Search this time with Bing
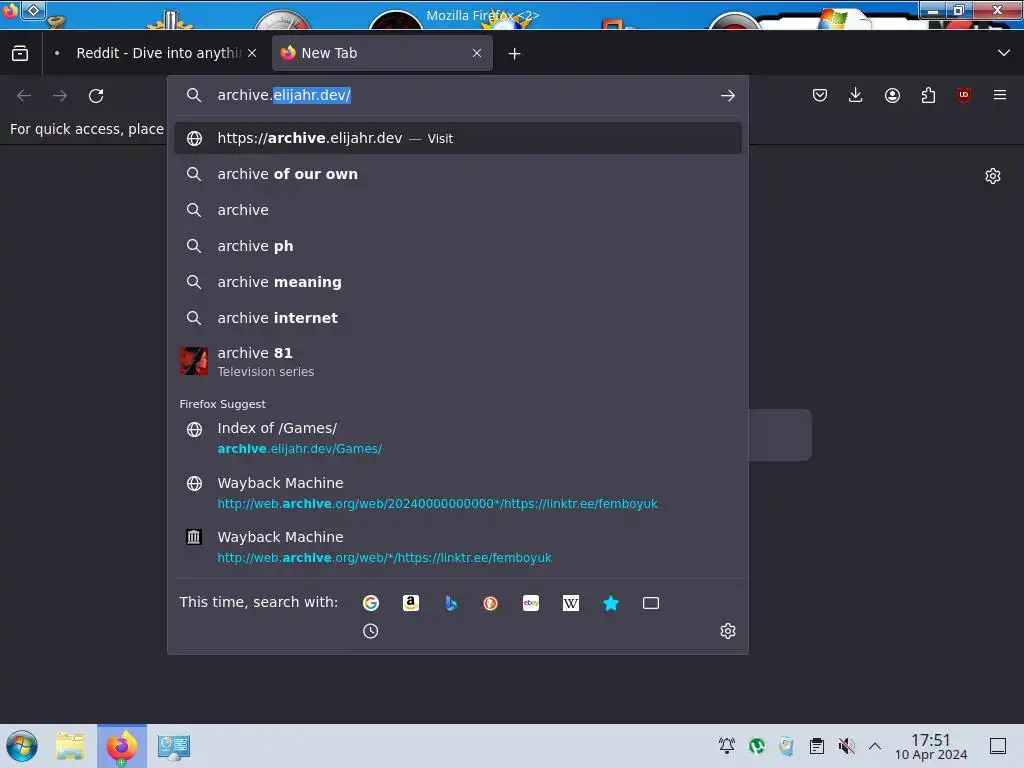 (451, 603)
